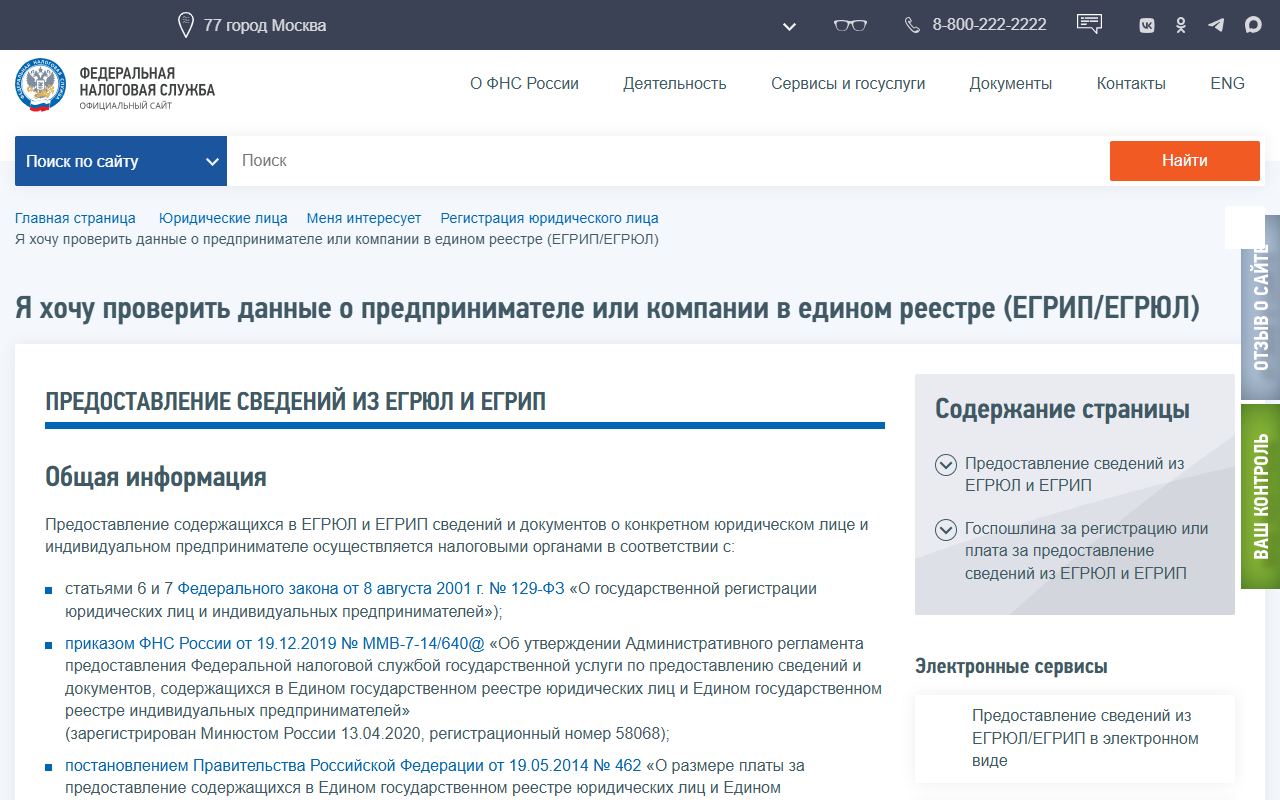Viewport: 1280px width, 800px height.
Task: Call the 8-800-222-2222 phone number
Action: click(990, 25)
